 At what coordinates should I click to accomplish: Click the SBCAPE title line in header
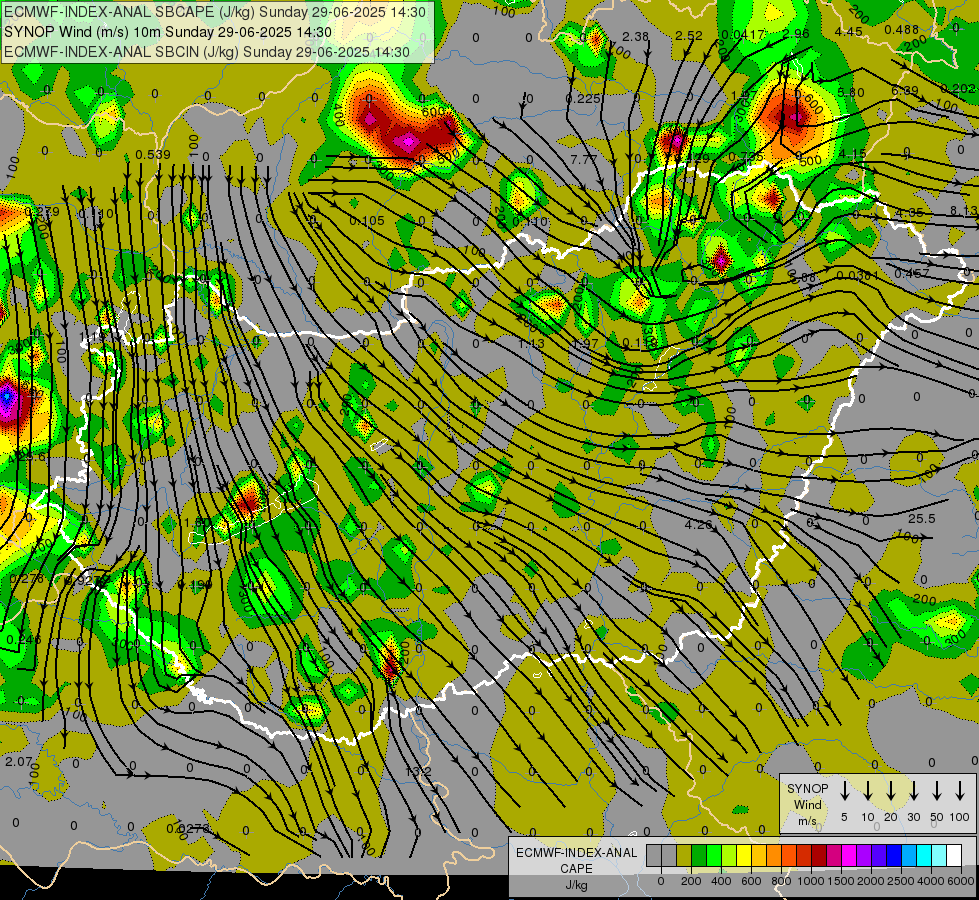[x=215, y=12]
